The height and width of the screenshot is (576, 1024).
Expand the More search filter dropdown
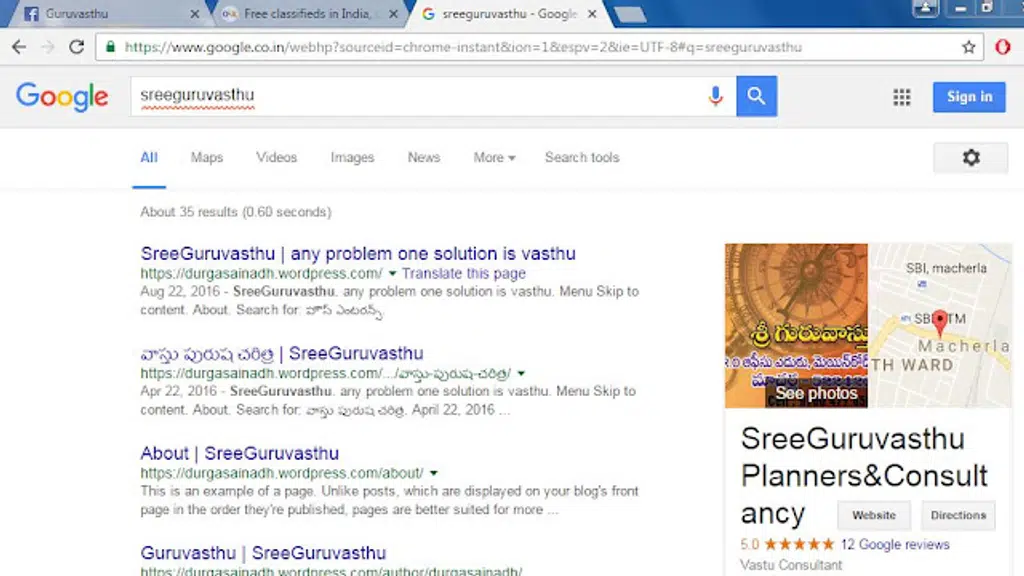(494, 157)
